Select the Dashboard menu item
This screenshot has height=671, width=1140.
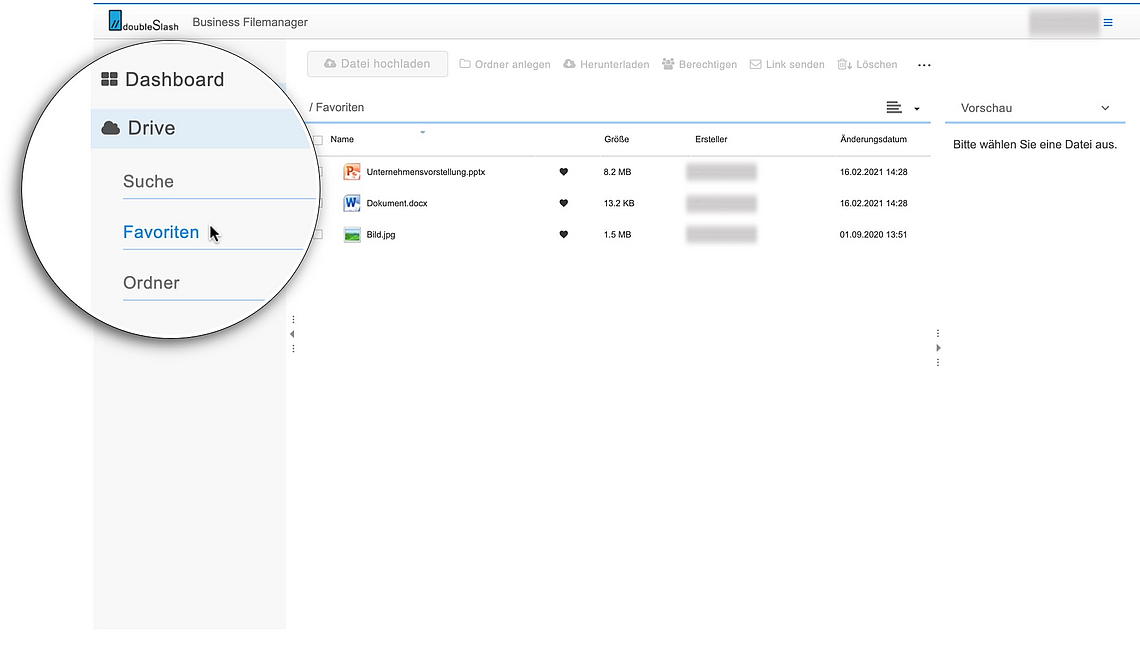coord(174,80)
